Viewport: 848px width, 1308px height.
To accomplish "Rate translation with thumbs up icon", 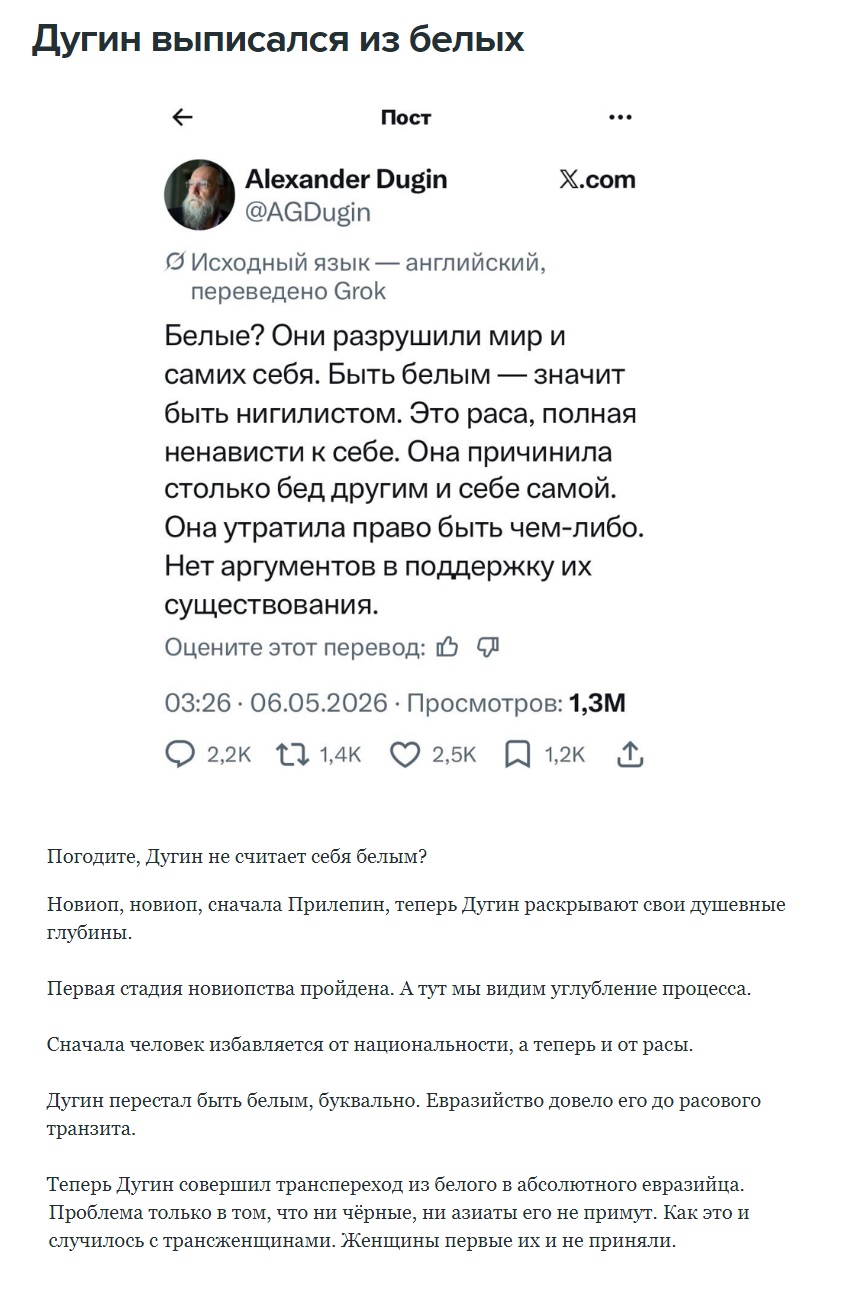I will click(x=448, y=647).
